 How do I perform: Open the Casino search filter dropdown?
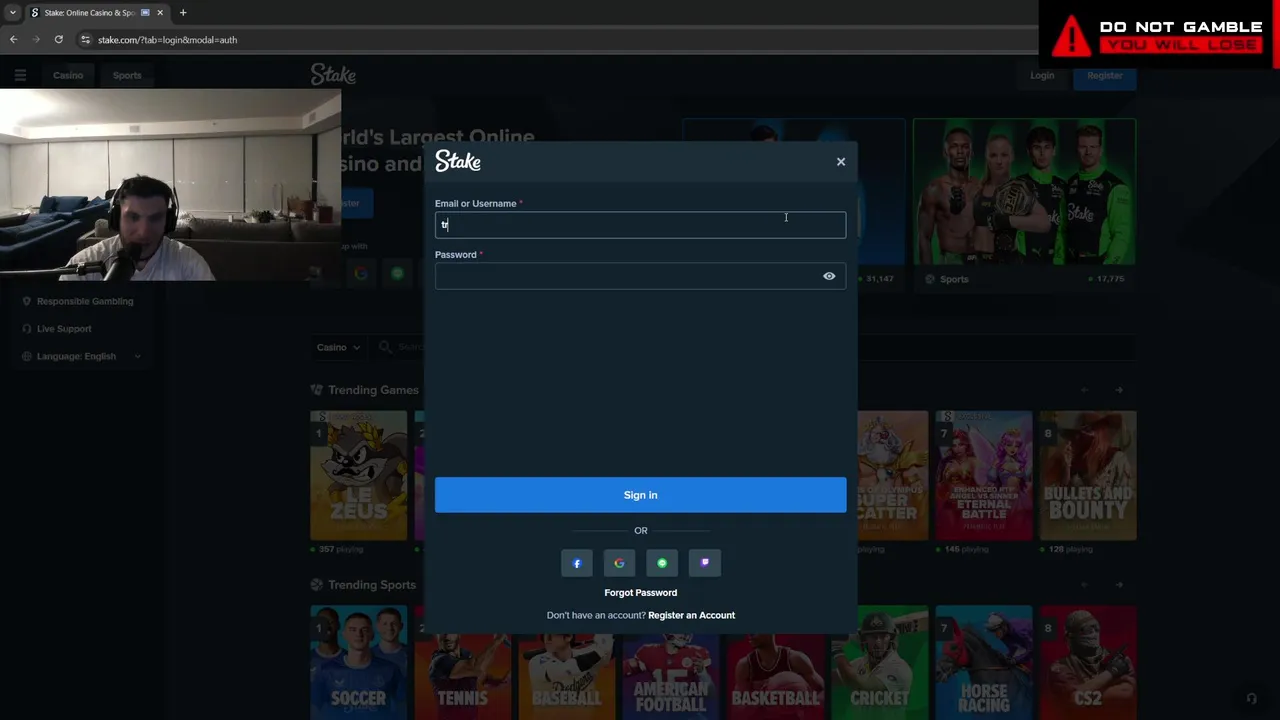click(338, 347)
